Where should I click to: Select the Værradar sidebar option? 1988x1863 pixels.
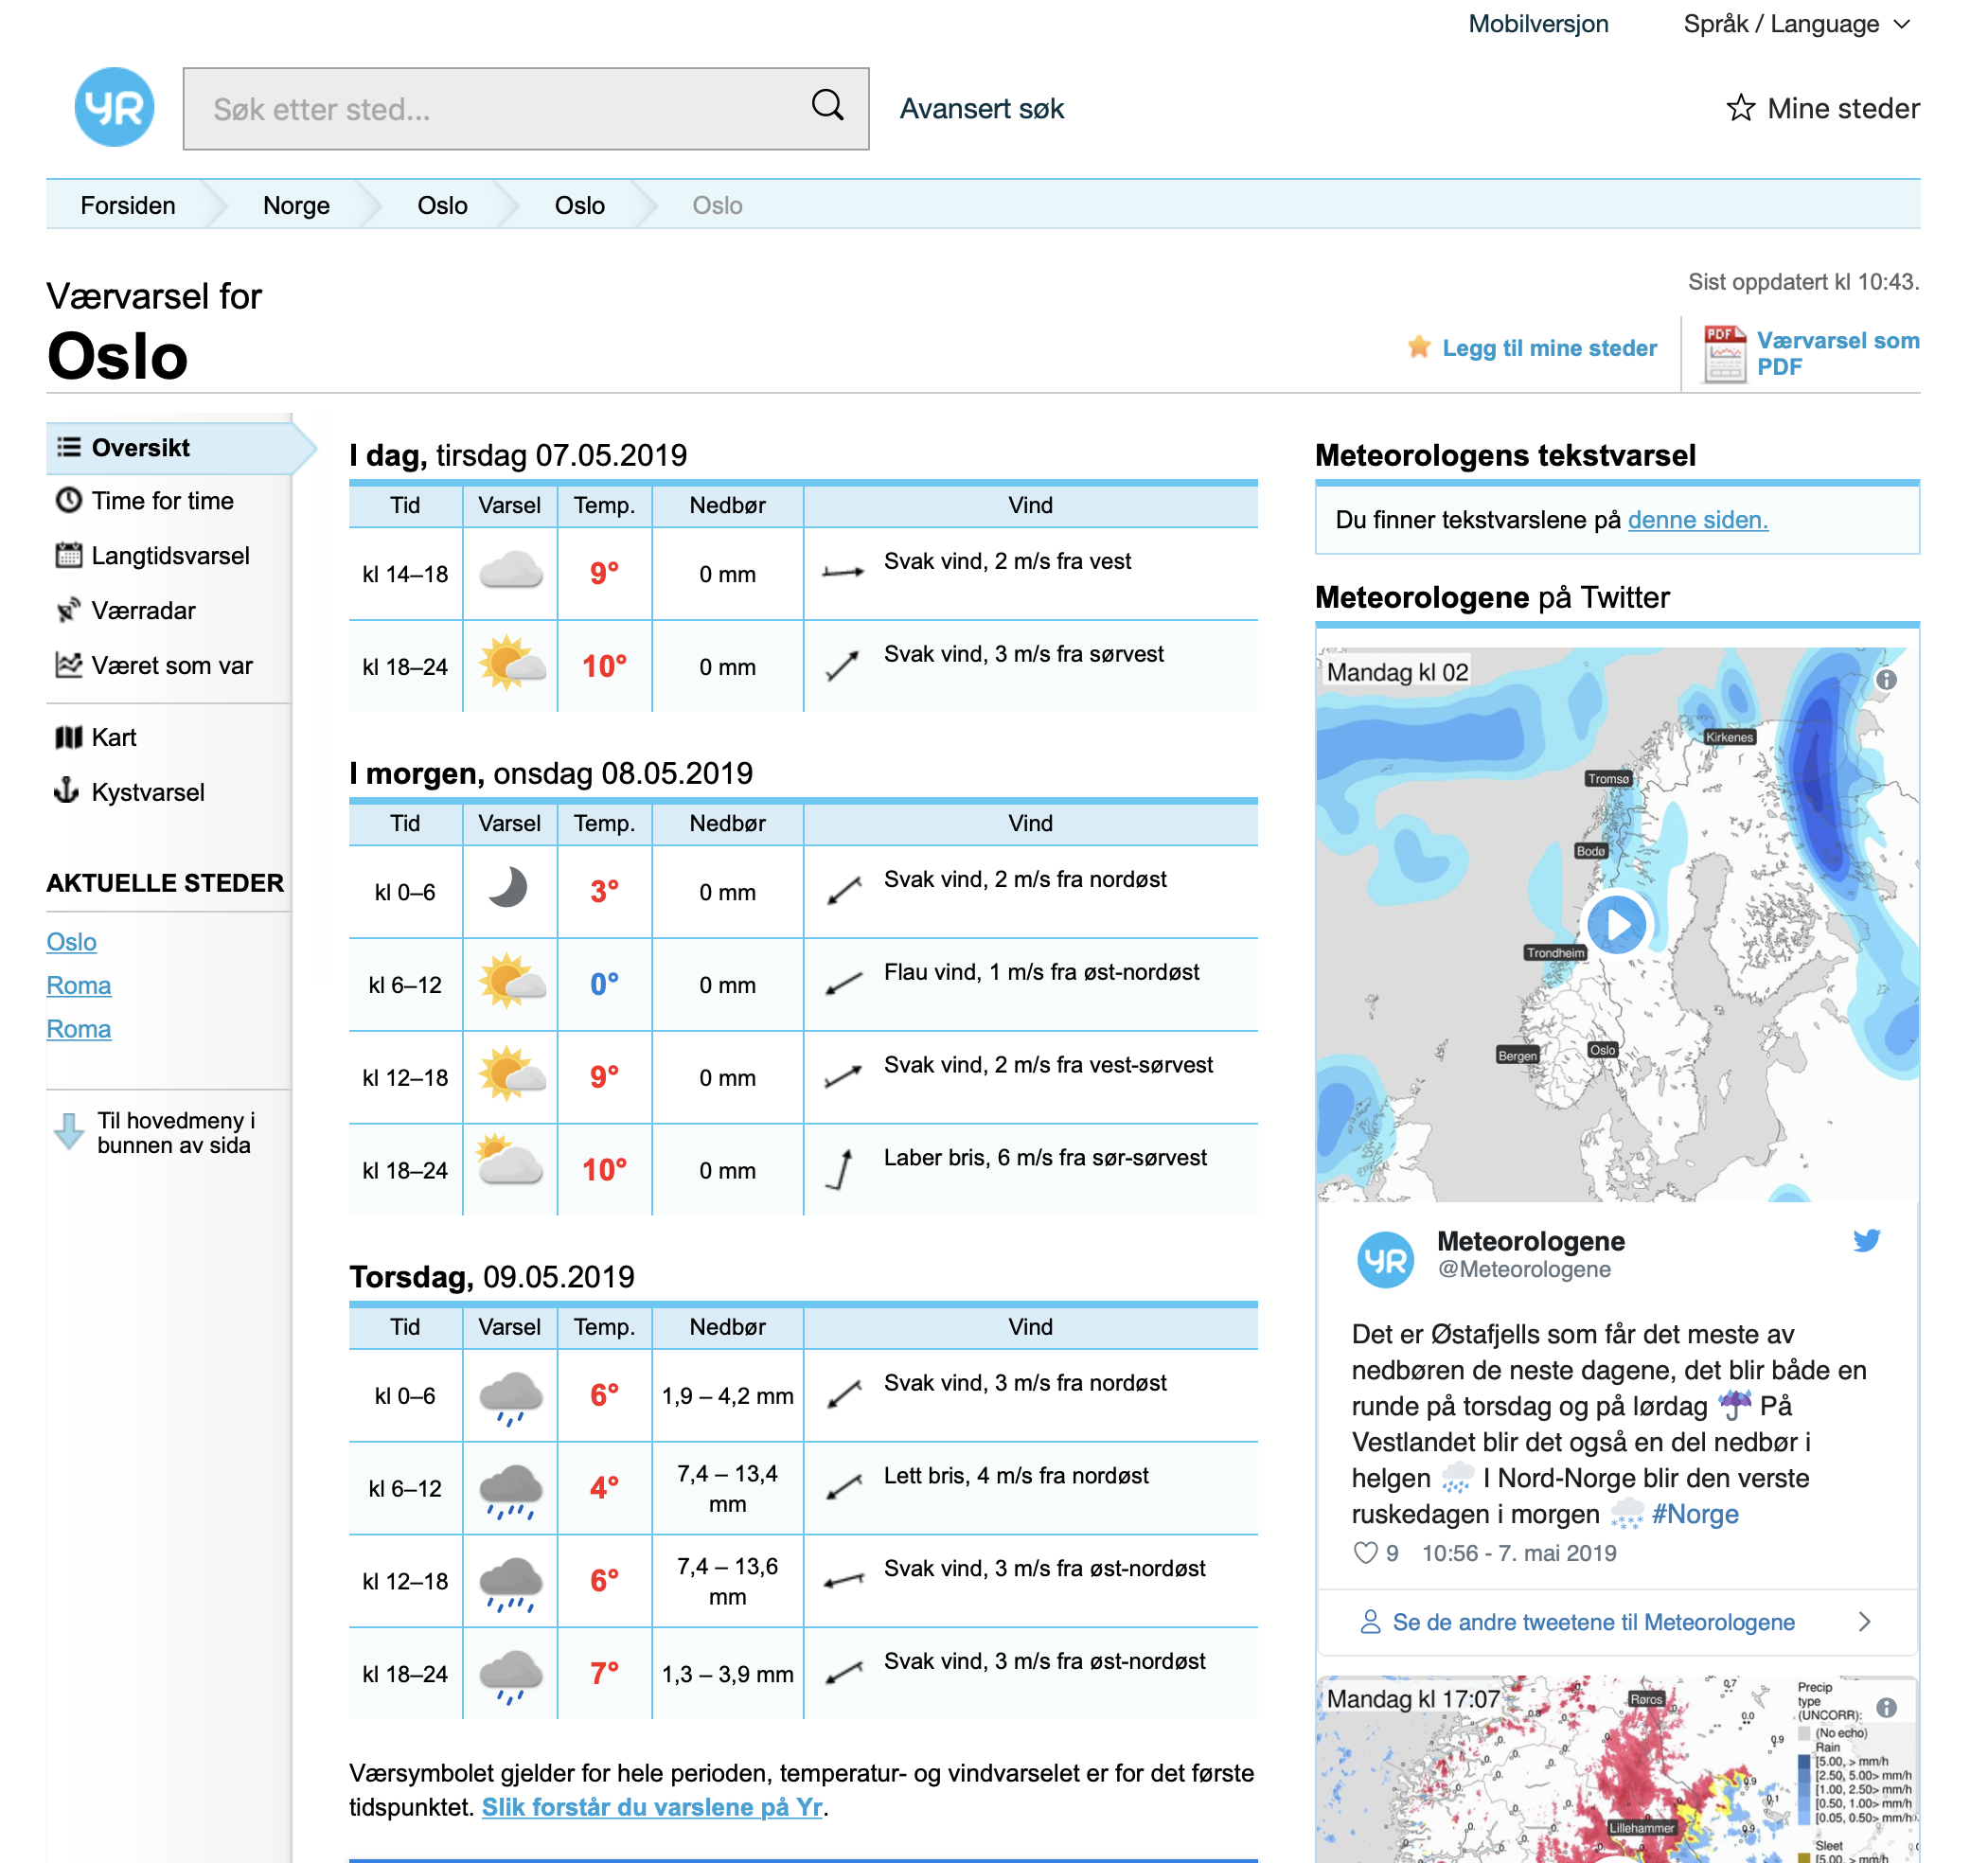(x=144, y=610)
